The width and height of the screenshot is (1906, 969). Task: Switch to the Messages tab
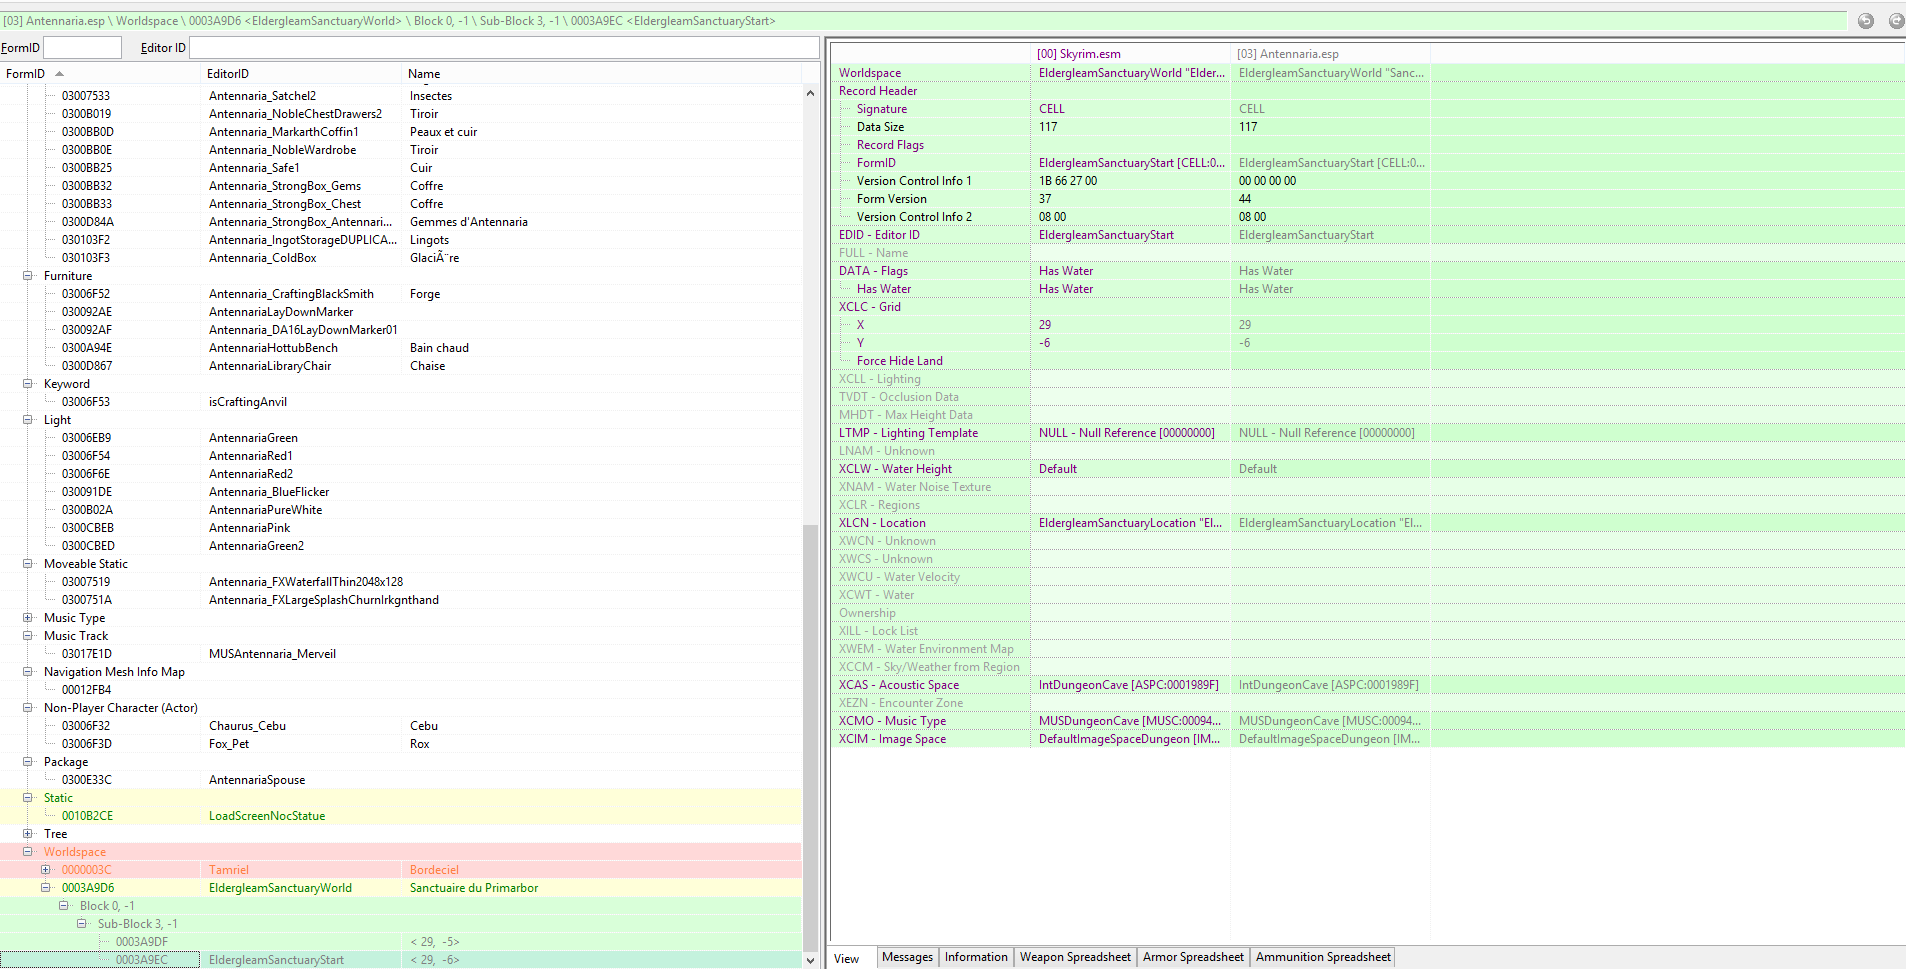(907, 957)
